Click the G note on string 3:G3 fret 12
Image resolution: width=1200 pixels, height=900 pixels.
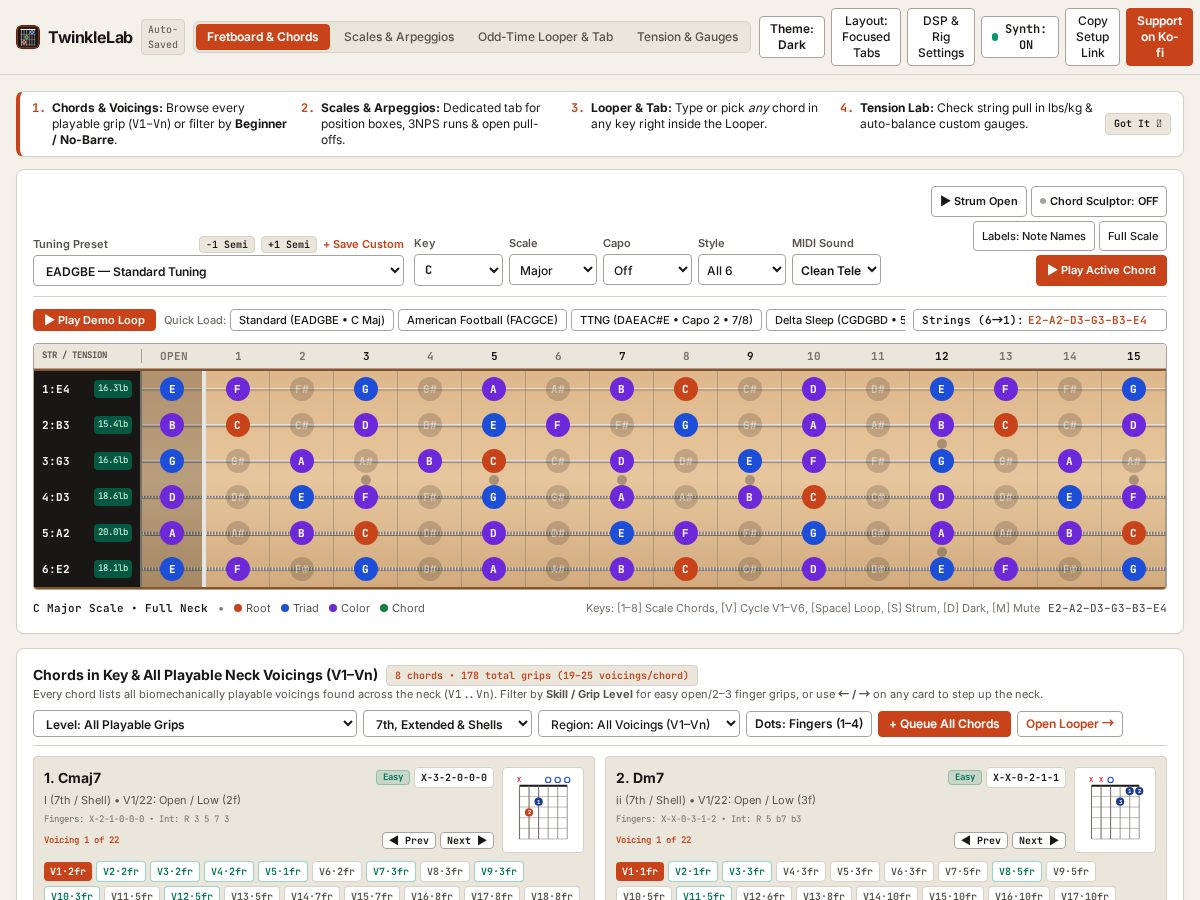click(942, 461)
